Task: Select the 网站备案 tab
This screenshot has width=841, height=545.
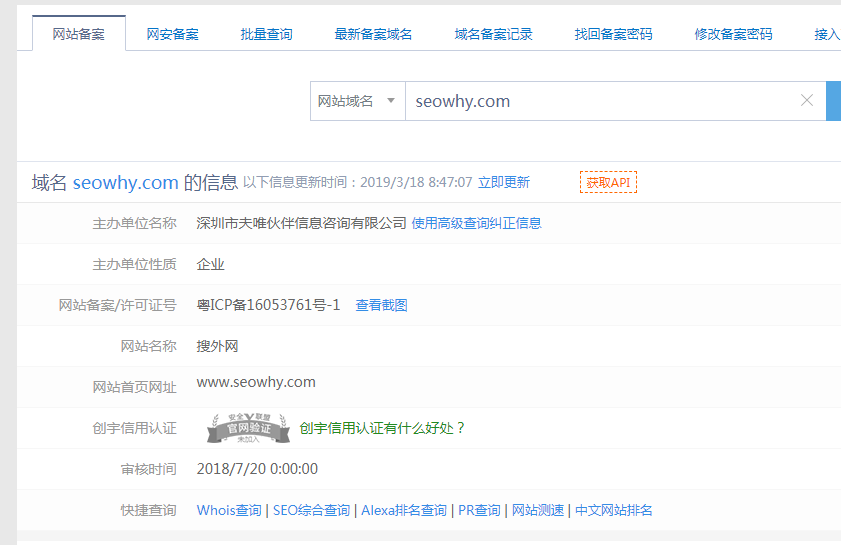Action: coord(79,34)
